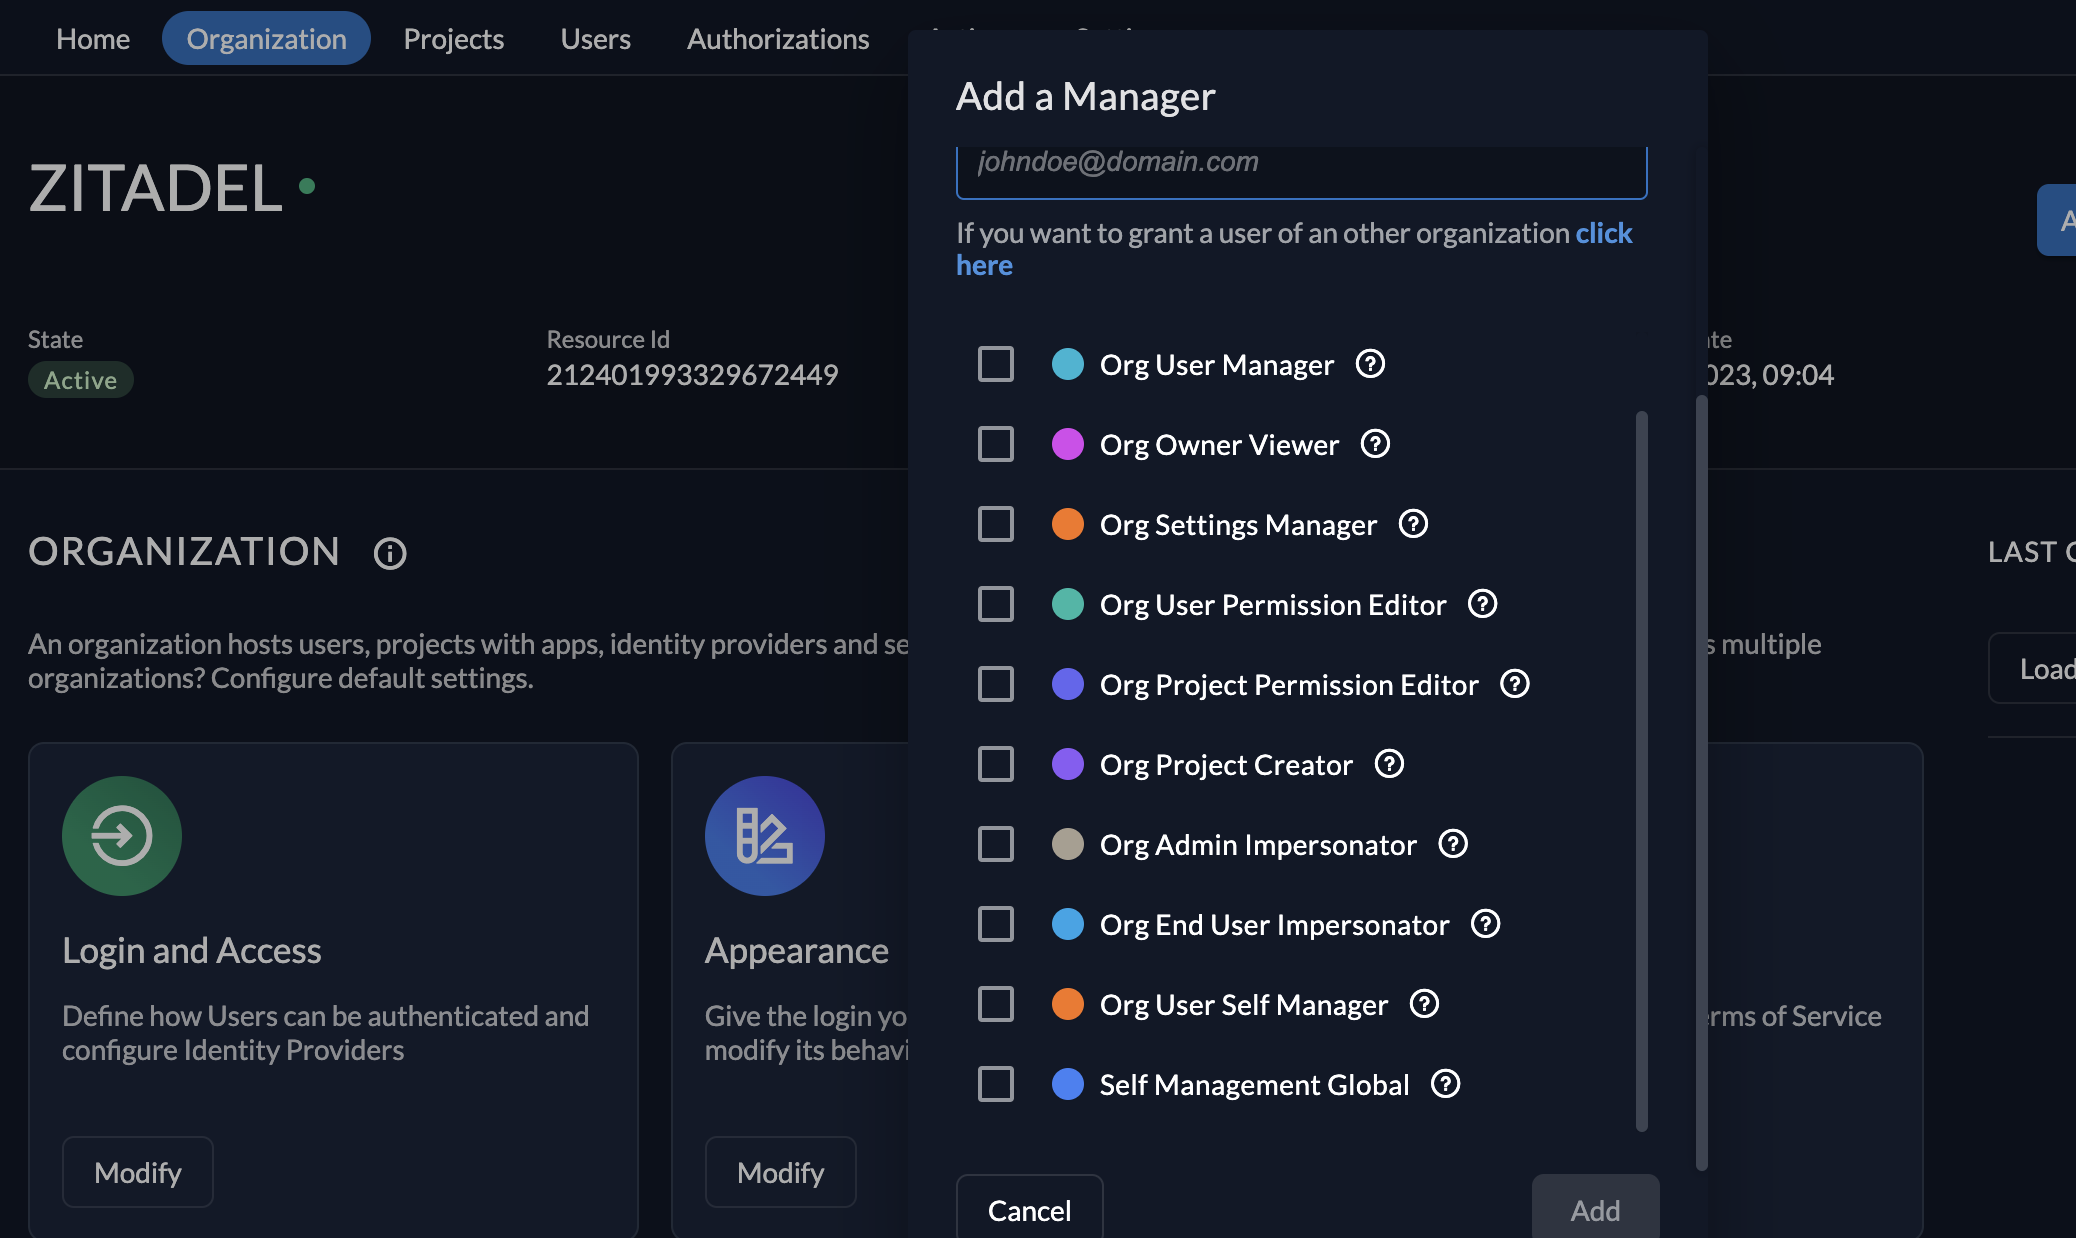Click the ORGANIZATION info icon
Screen dimensions: 2076x1238
[x=390, y=553]
